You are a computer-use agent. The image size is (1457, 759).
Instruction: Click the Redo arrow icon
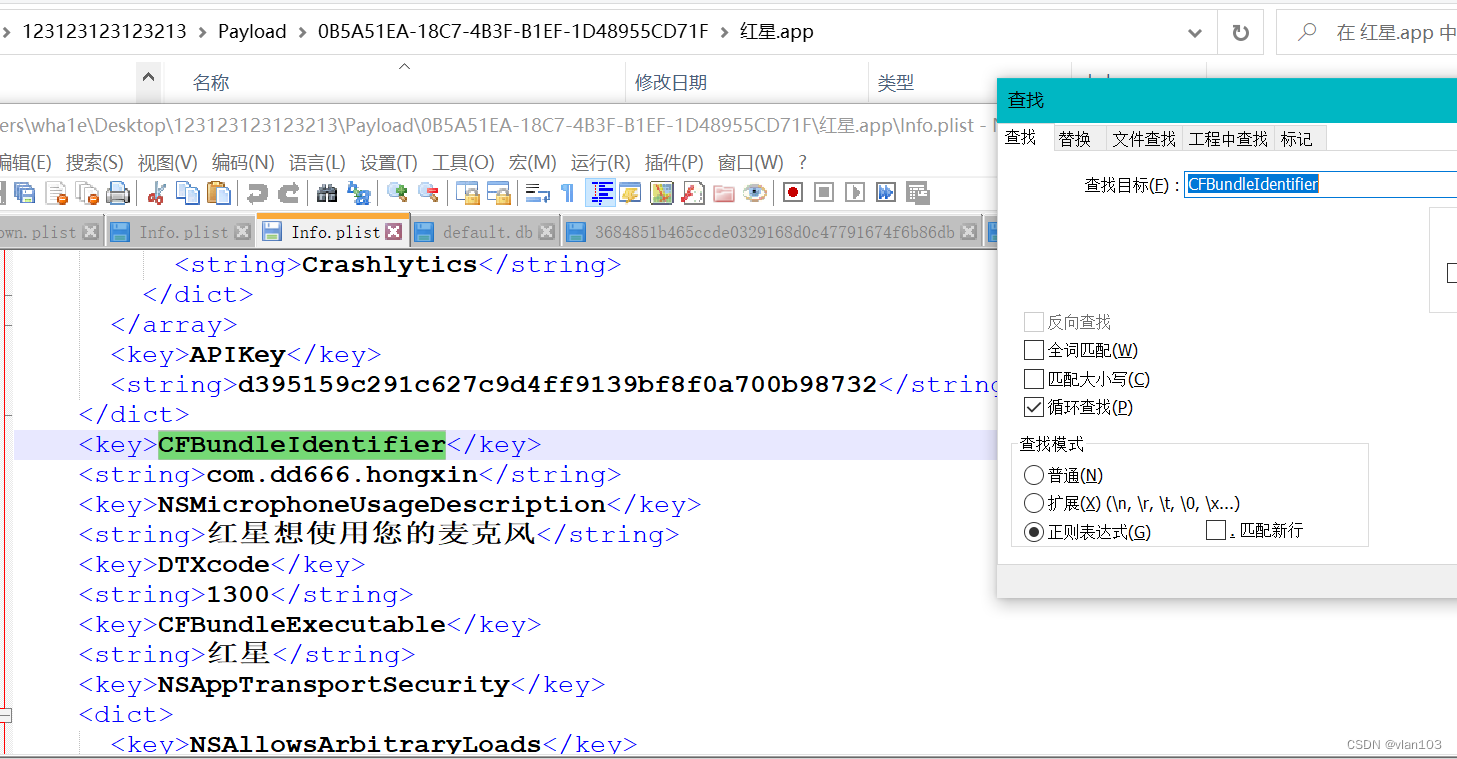click(x=288, y=192)
